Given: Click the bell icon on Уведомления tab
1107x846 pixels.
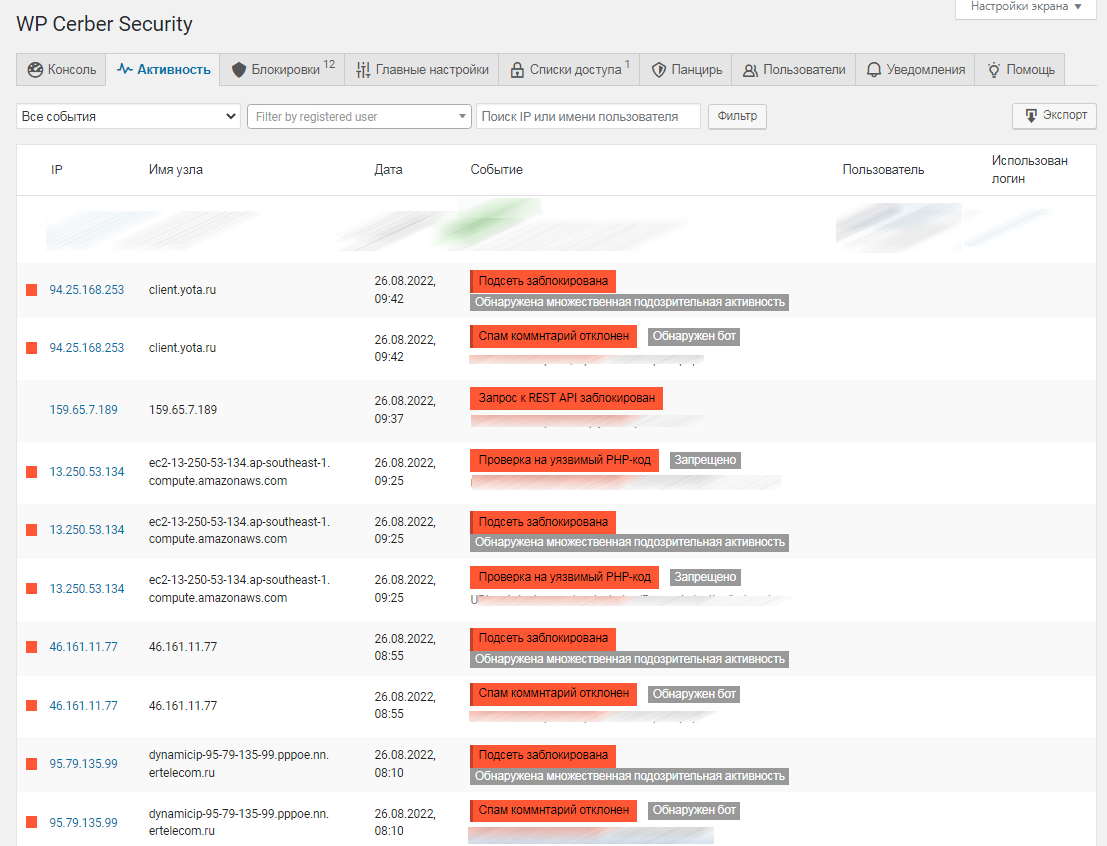Looking at the screenshot, I should click(x=874, y=70).
